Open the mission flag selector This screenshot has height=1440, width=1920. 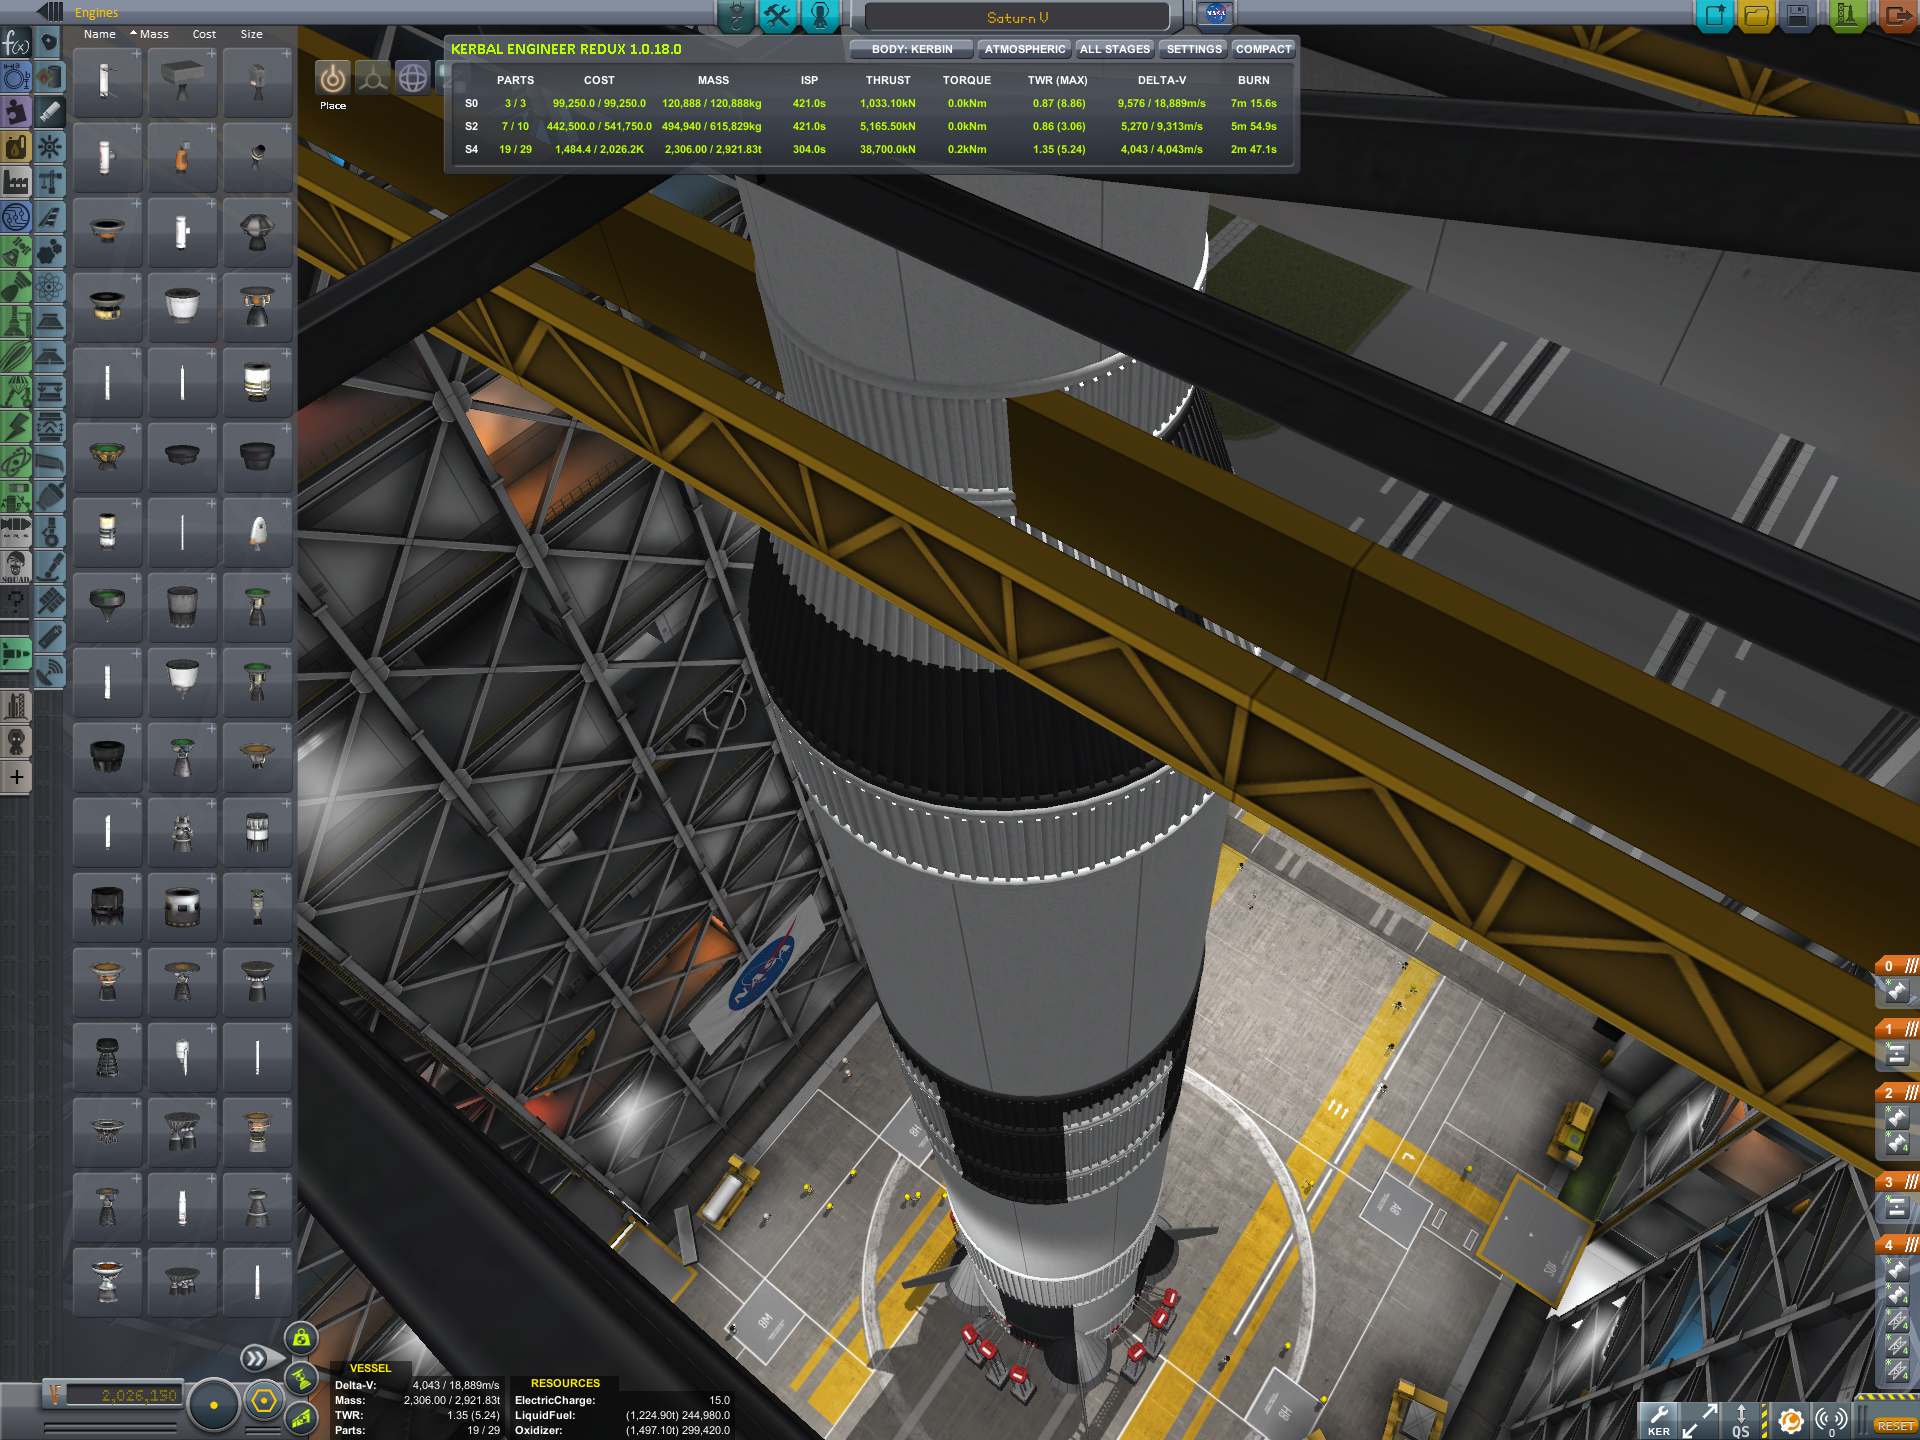[1215, 15]
